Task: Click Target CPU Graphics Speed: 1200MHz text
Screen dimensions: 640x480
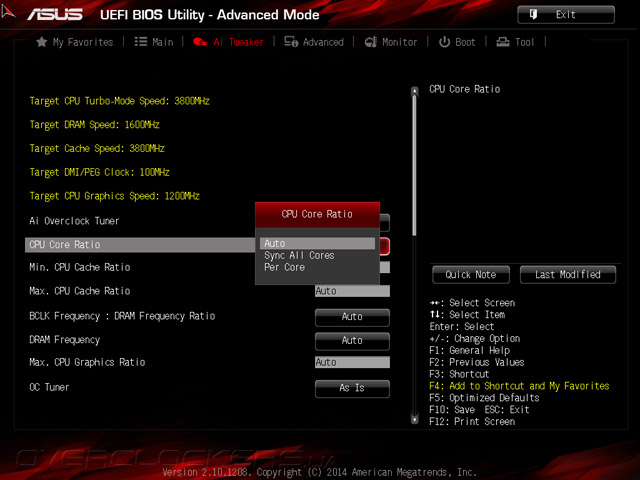Action: pos(114,196)
